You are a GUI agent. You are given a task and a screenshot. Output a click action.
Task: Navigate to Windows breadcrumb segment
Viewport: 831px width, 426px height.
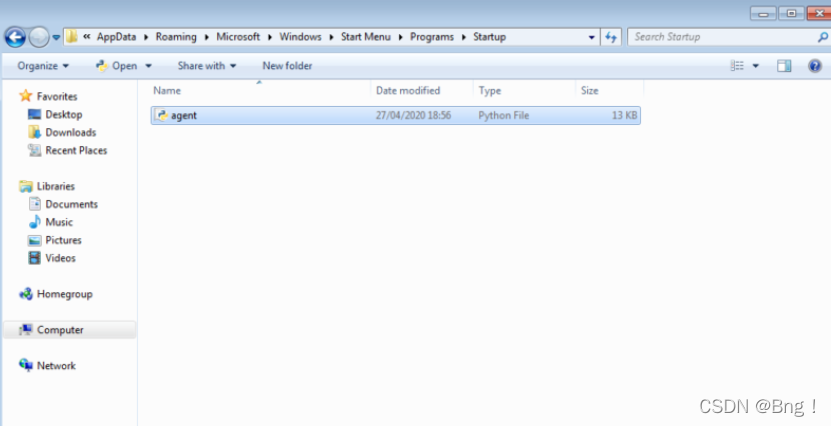click(300, 37)
